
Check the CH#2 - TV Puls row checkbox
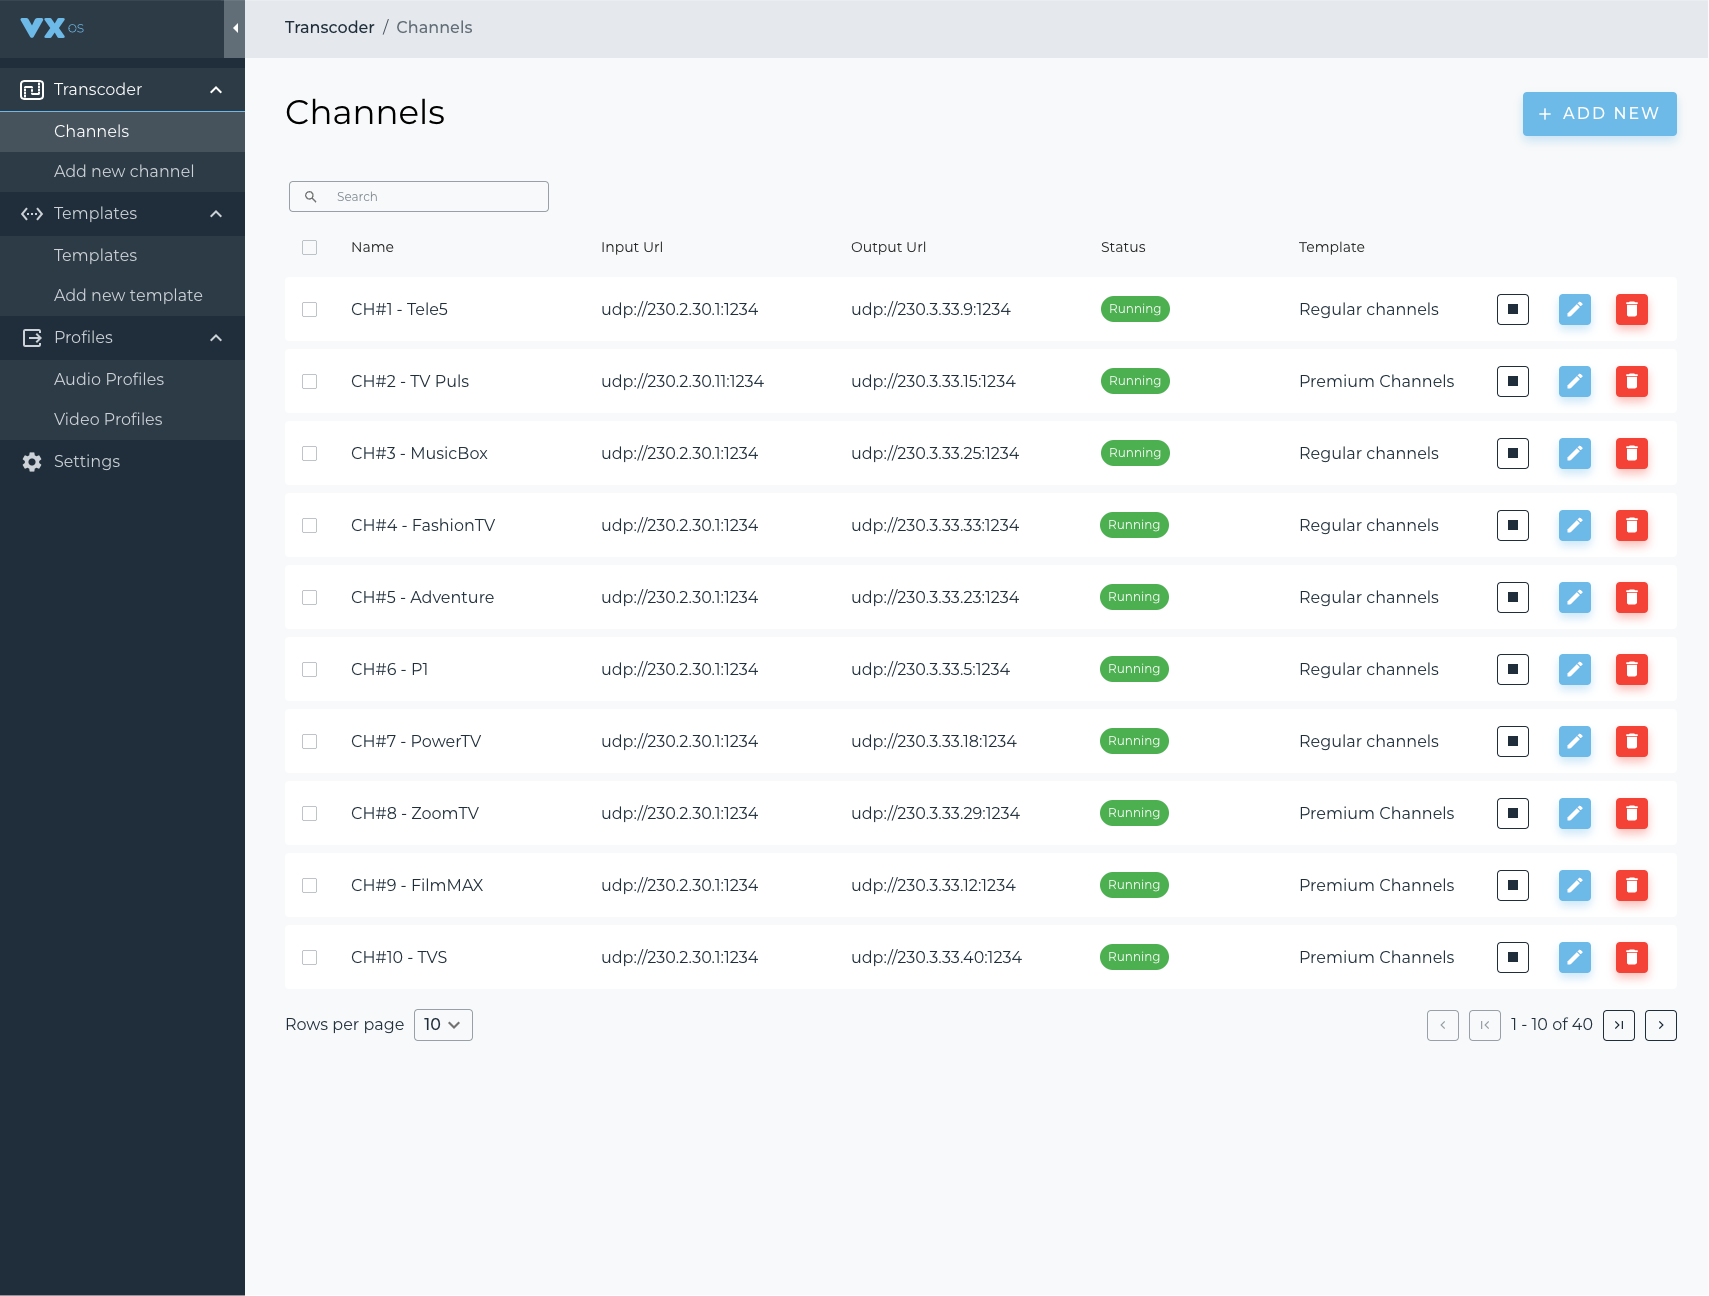point(309,381)
